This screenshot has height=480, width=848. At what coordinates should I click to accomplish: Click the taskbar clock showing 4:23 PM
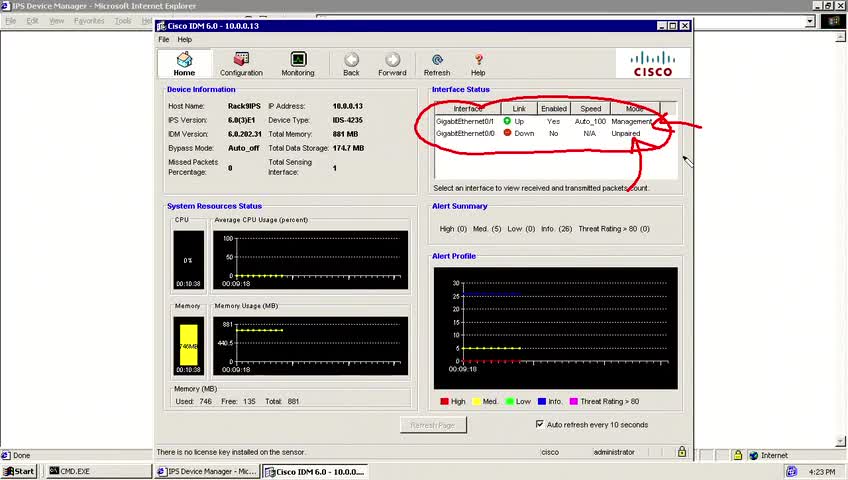coord(822,472)
